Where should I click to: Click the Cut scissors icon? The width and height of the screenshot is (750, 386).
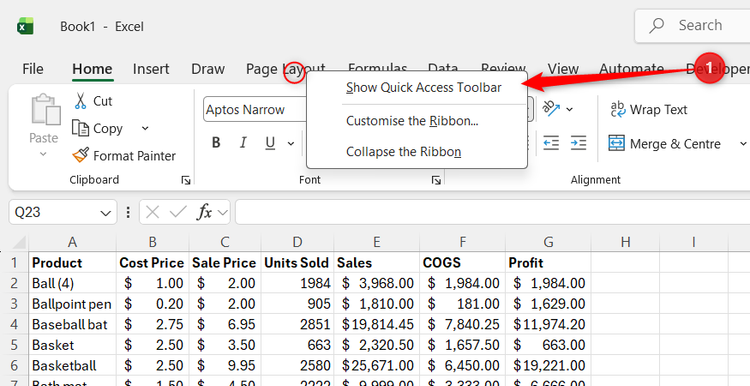[x=80, y=101]
